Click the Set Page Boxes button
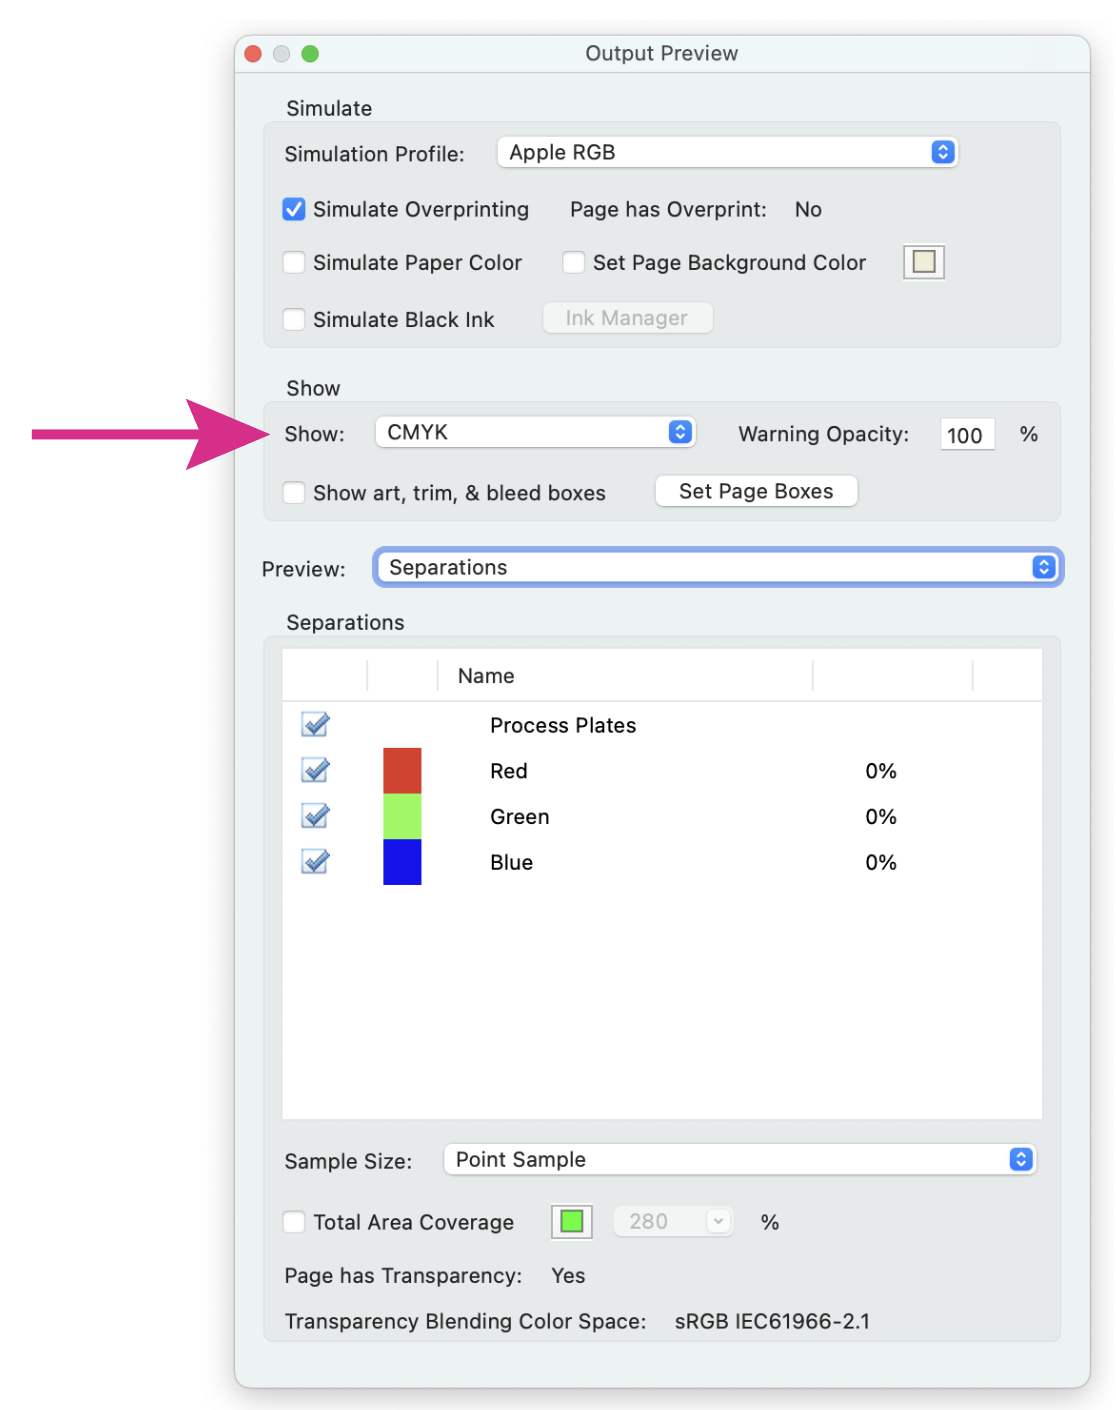1116x1410 pixels. click(x=755, y=490)
